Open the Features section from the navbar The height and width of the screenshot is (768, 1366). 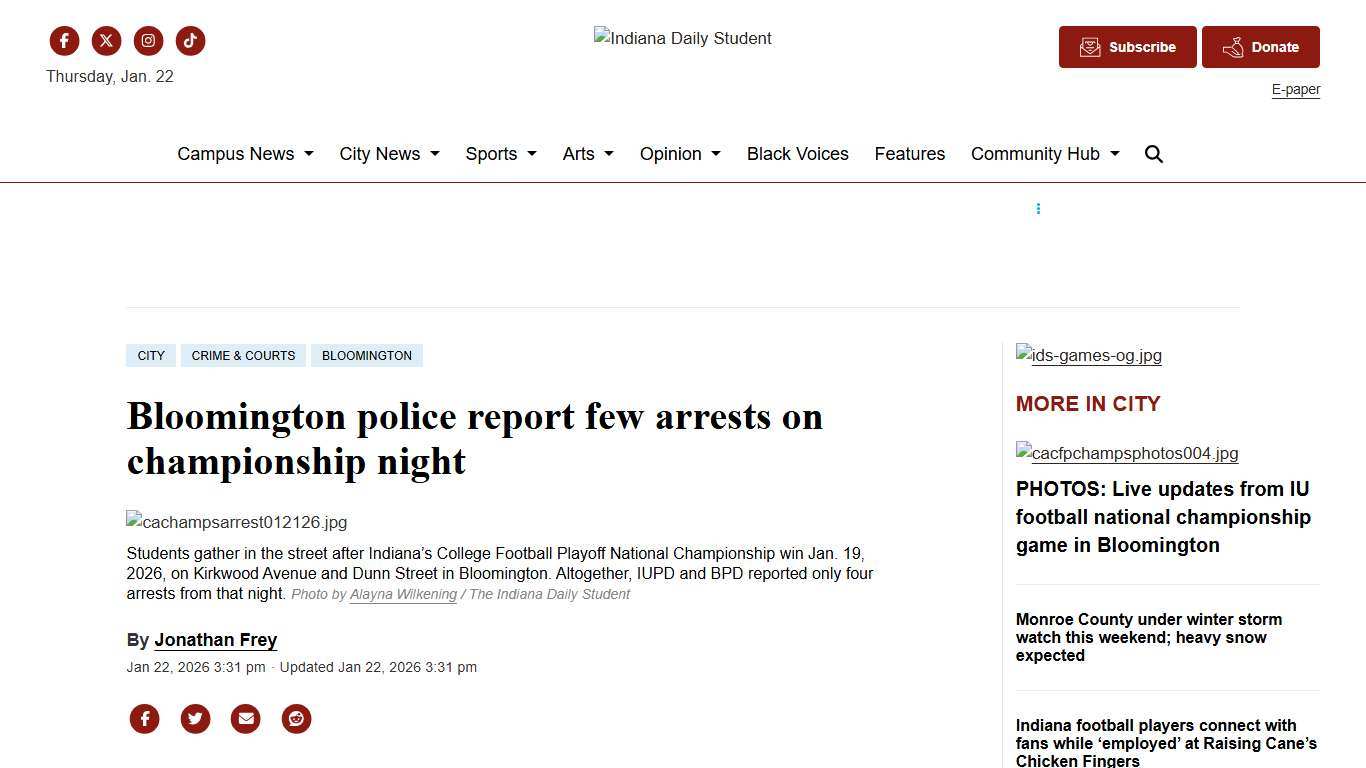click(909, 154)
